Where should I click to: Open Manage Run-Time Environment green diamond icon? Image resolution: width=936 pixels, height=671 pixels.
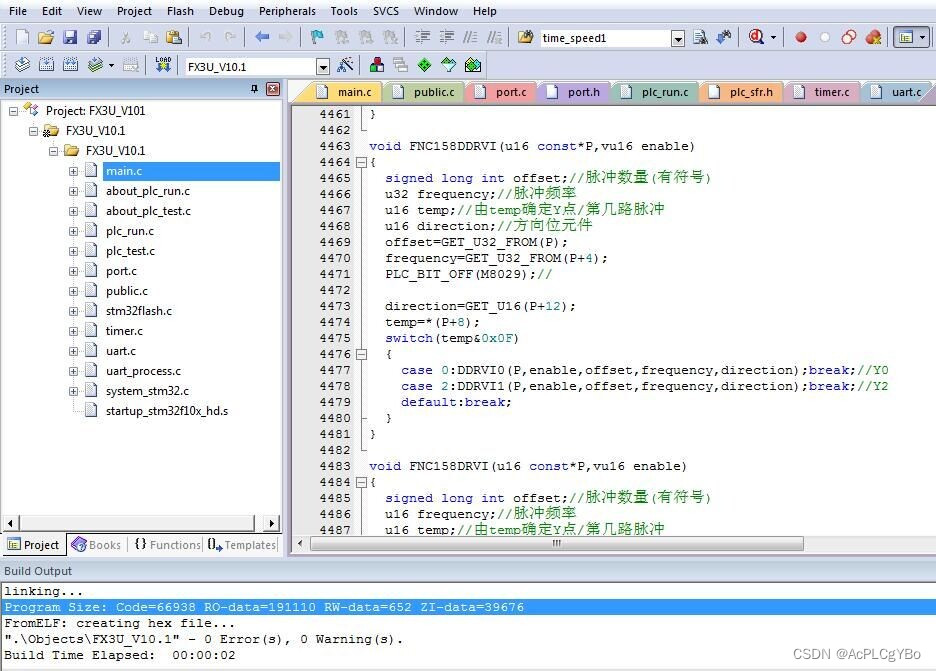click(424, 64)
